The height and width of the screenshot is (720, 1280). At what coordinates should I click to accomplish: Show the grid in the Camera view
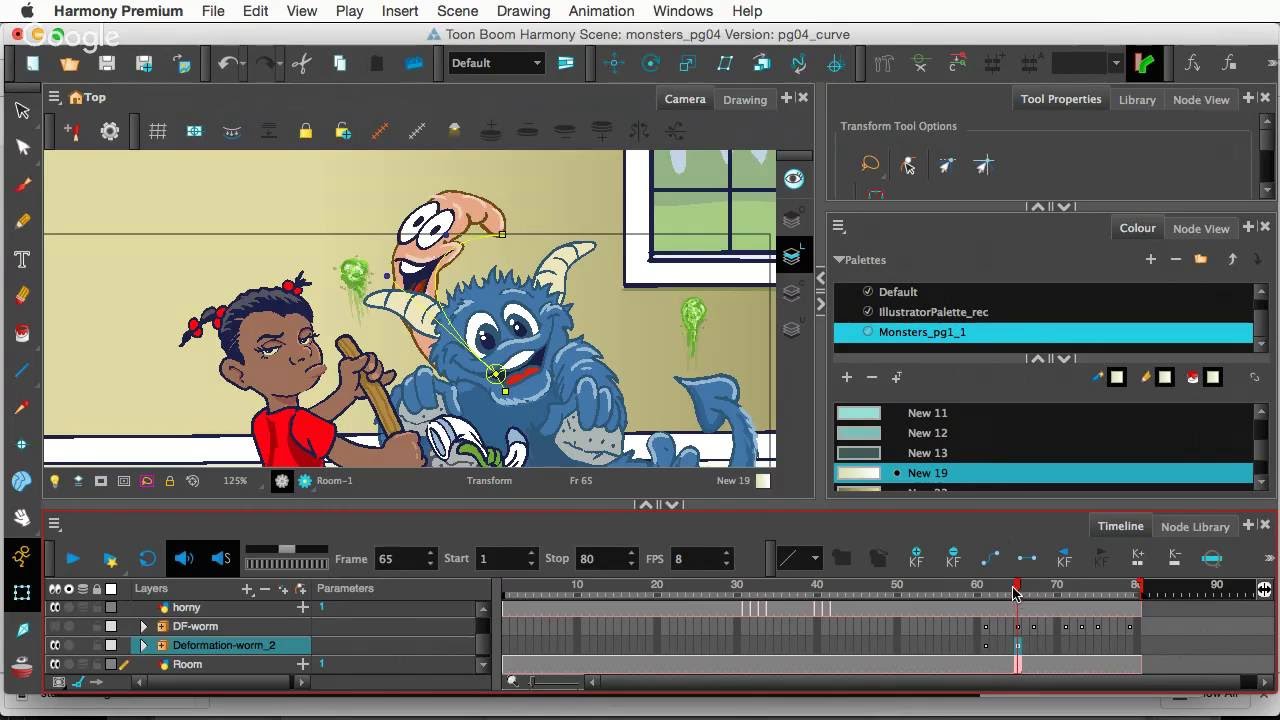157,131
